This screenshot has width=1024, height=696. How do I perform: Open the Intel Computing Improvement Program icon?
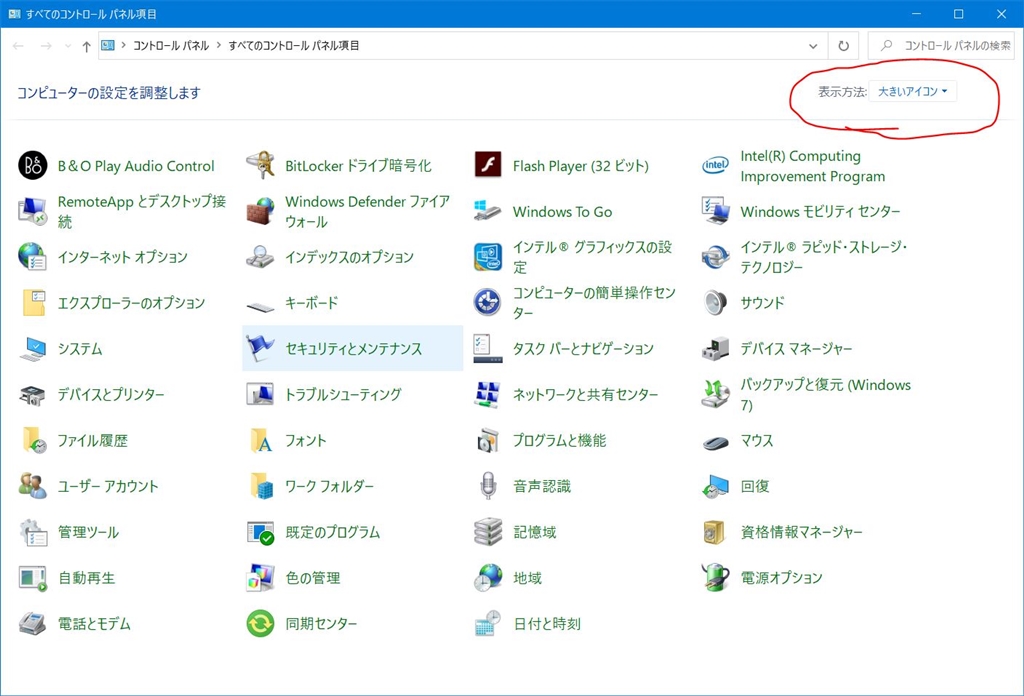click(715, 165)
